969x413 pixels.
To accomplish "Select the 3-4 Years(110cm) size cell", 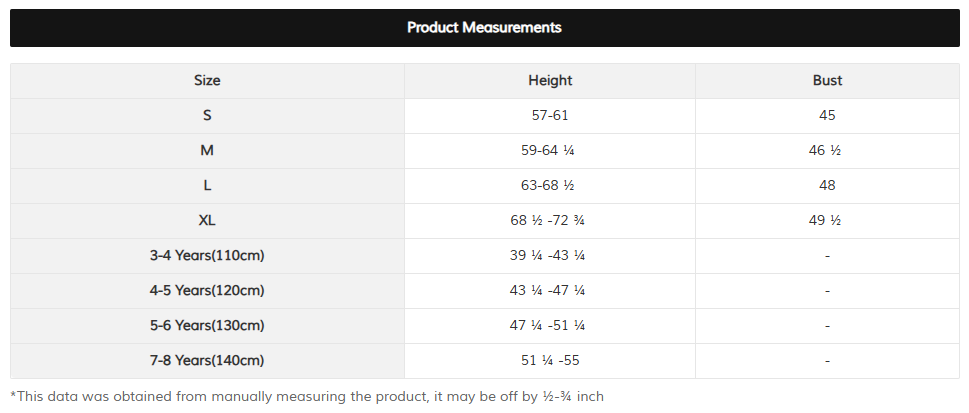I will point(207,255).
